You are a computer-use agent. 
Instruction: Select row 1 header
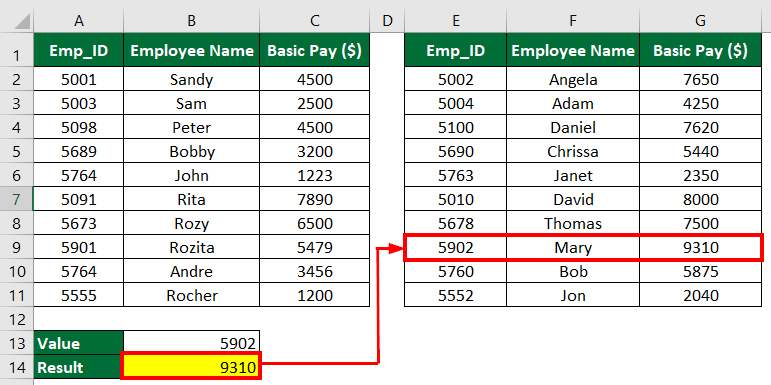[16, 50]
